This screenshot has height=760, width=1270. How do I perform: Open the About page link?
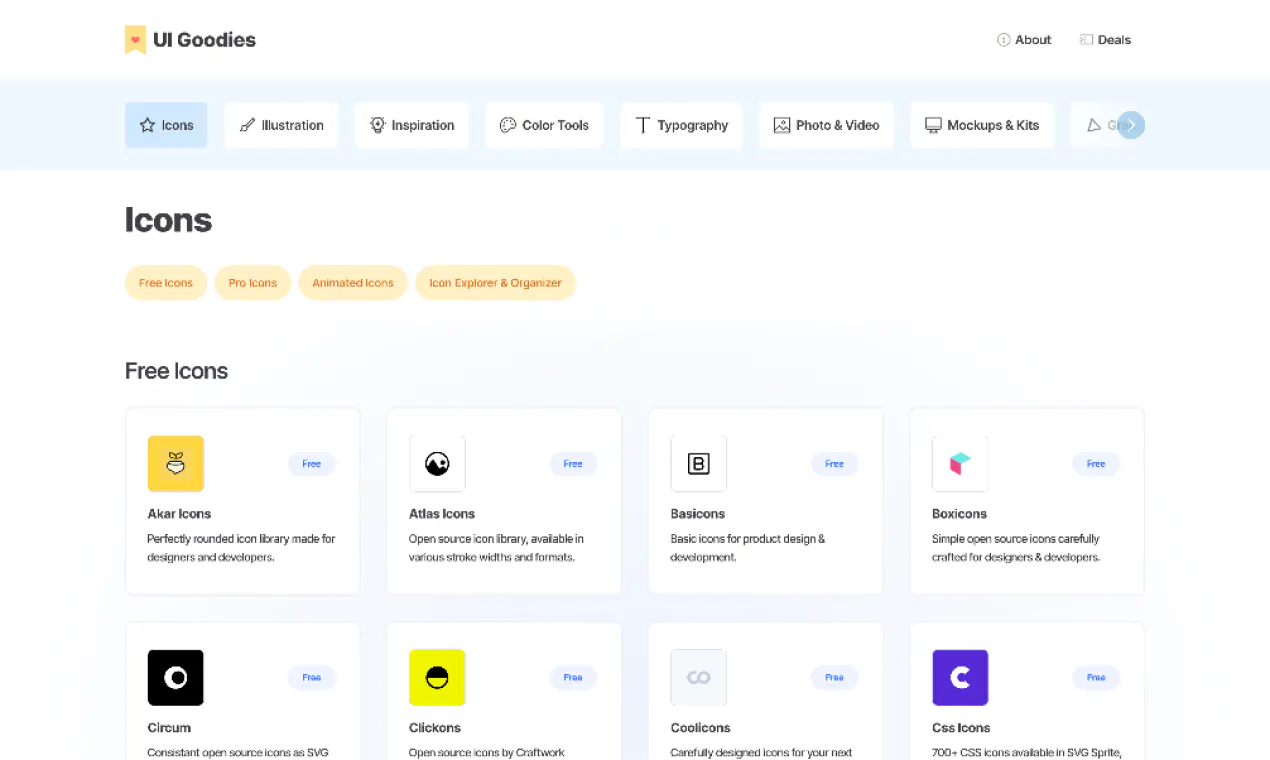coord(1024,40)
